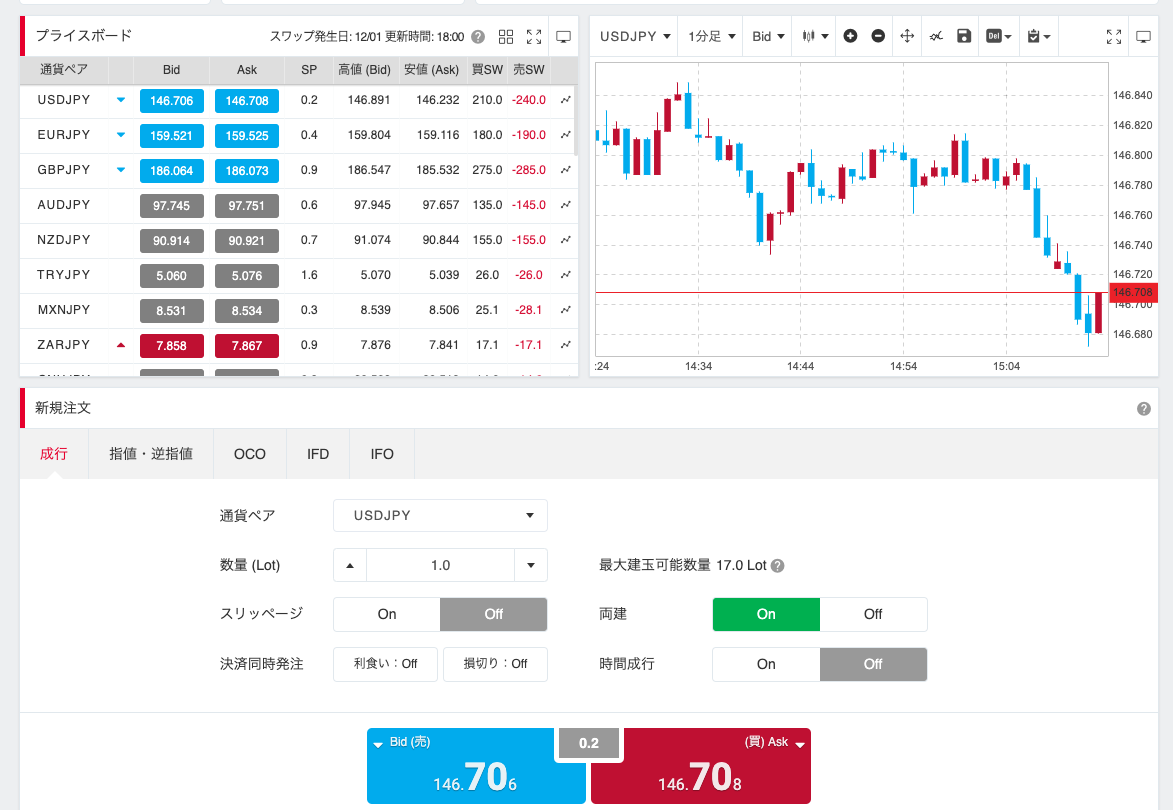Open the 1分足 timeframe dropdown

712,36
